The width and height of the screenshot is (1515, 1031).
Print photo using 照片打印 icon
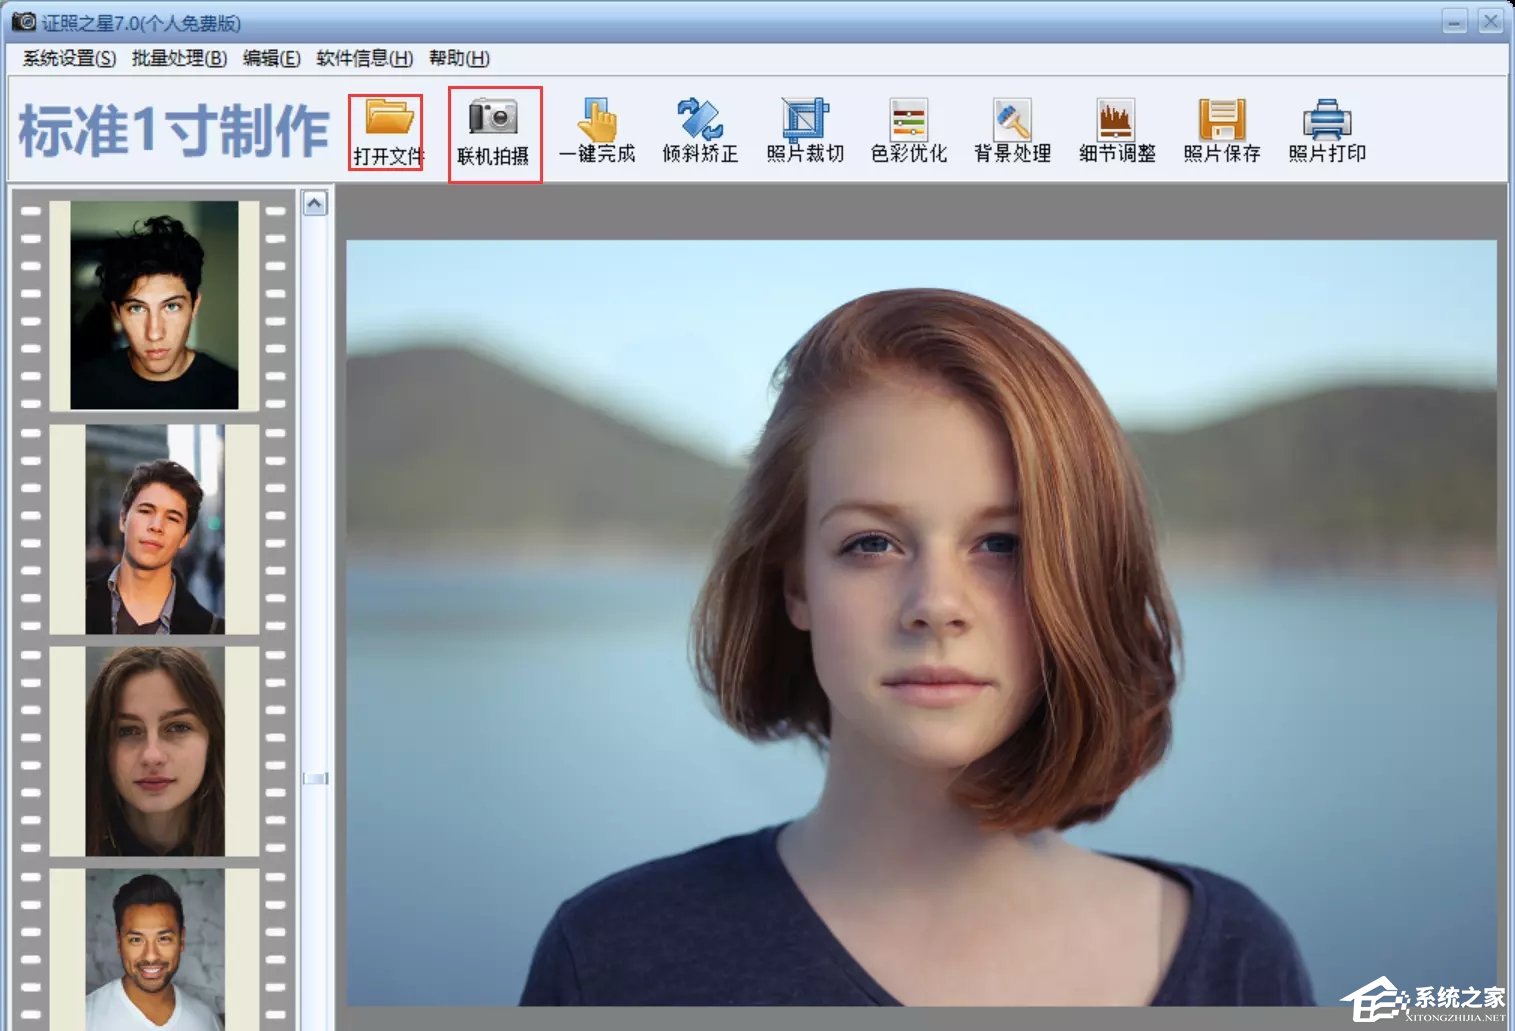point(1326,122)
